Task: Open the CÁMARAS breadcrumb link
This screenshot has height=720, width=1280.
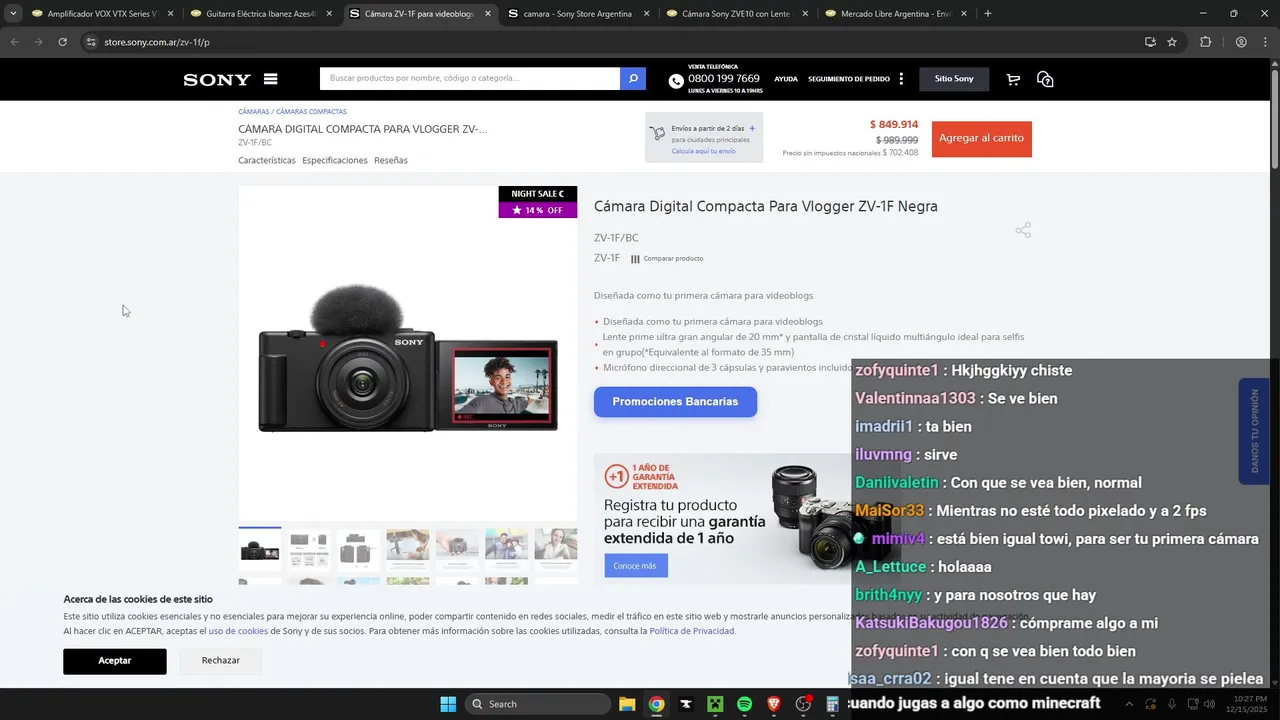Action: coord(253,112)
